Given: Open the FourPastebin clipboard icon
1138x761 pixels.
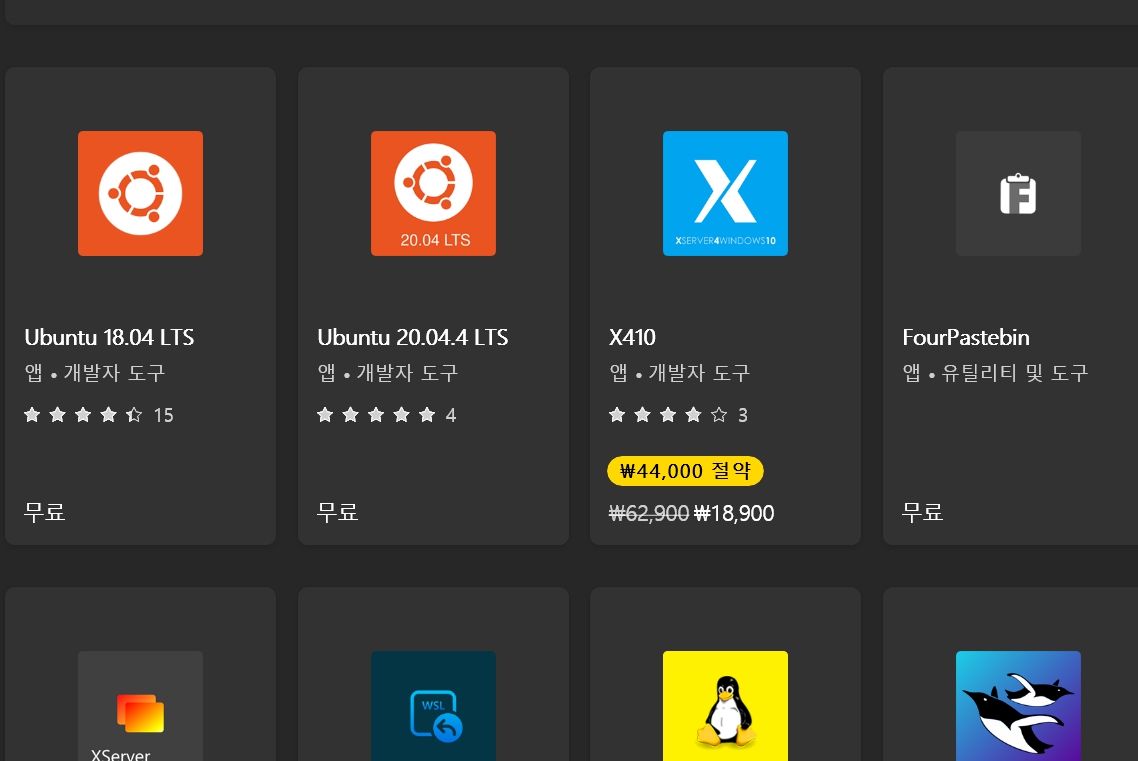Looking at the screenshot, I should (x=1018, y=193).
